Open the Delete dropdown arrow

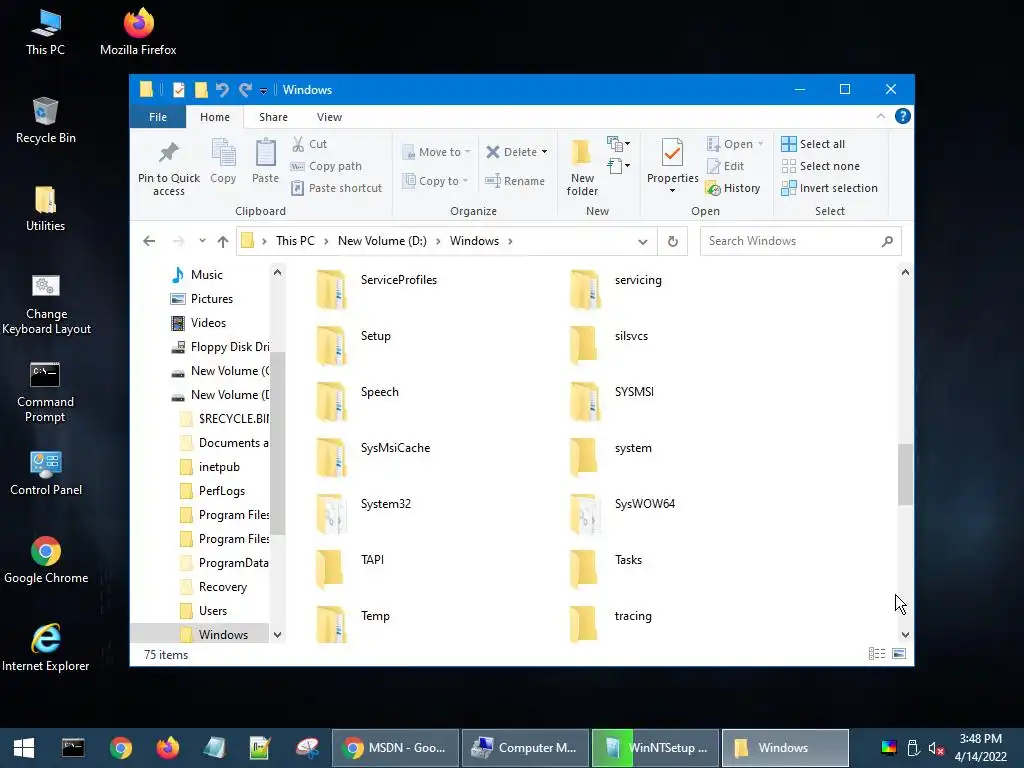click(x=544, y=152)
